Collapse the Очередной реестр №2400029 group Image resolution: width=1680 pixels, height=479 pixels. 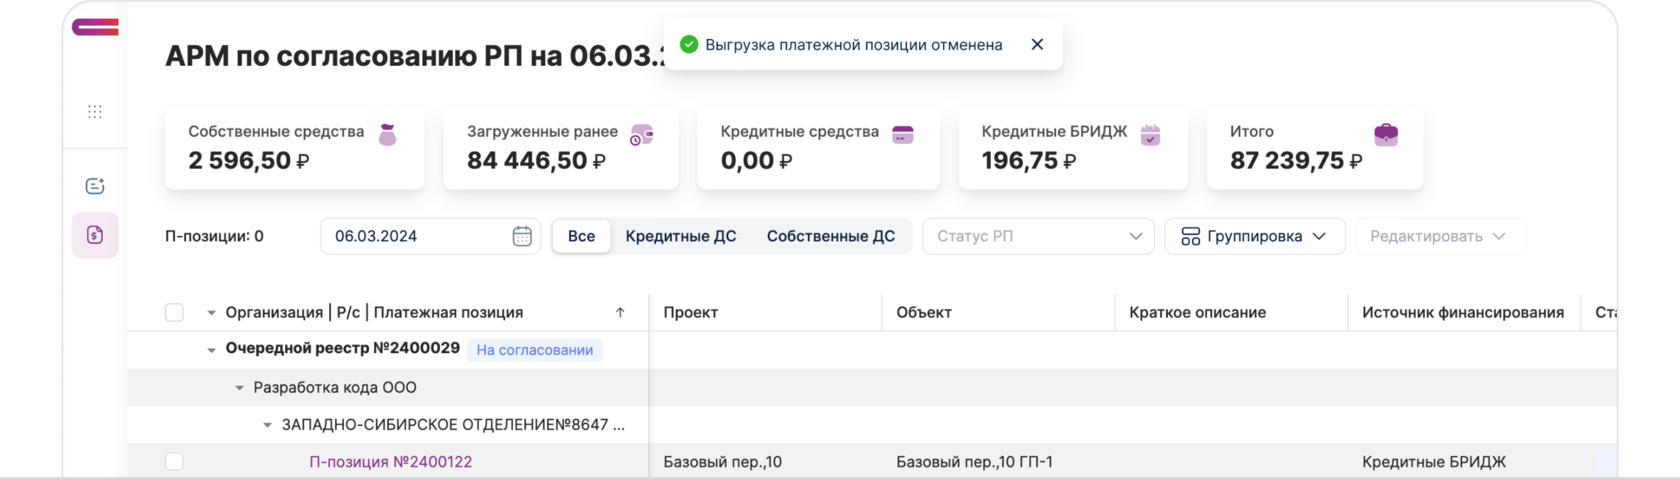pyautogui.click(x=211, y=350)
